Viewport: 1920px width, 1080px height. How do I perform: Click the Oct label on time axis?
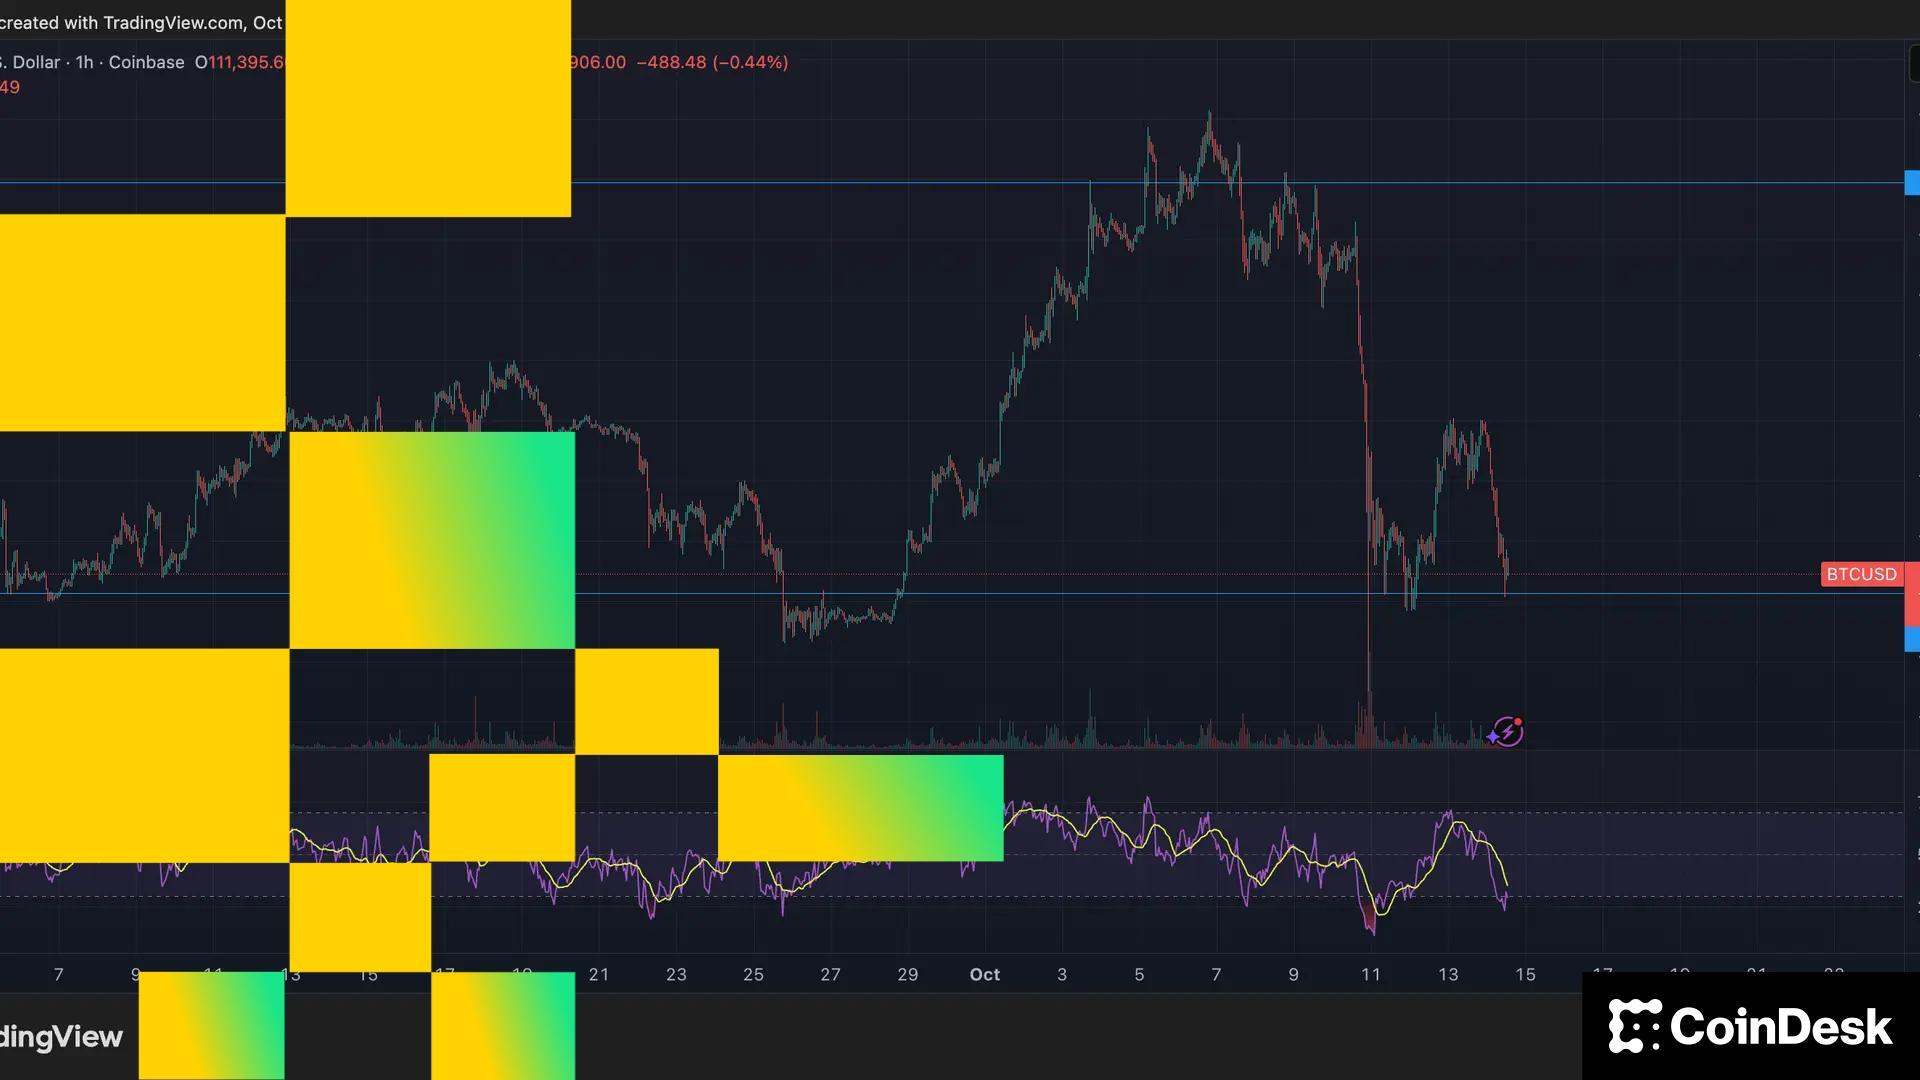click(984, 974)
